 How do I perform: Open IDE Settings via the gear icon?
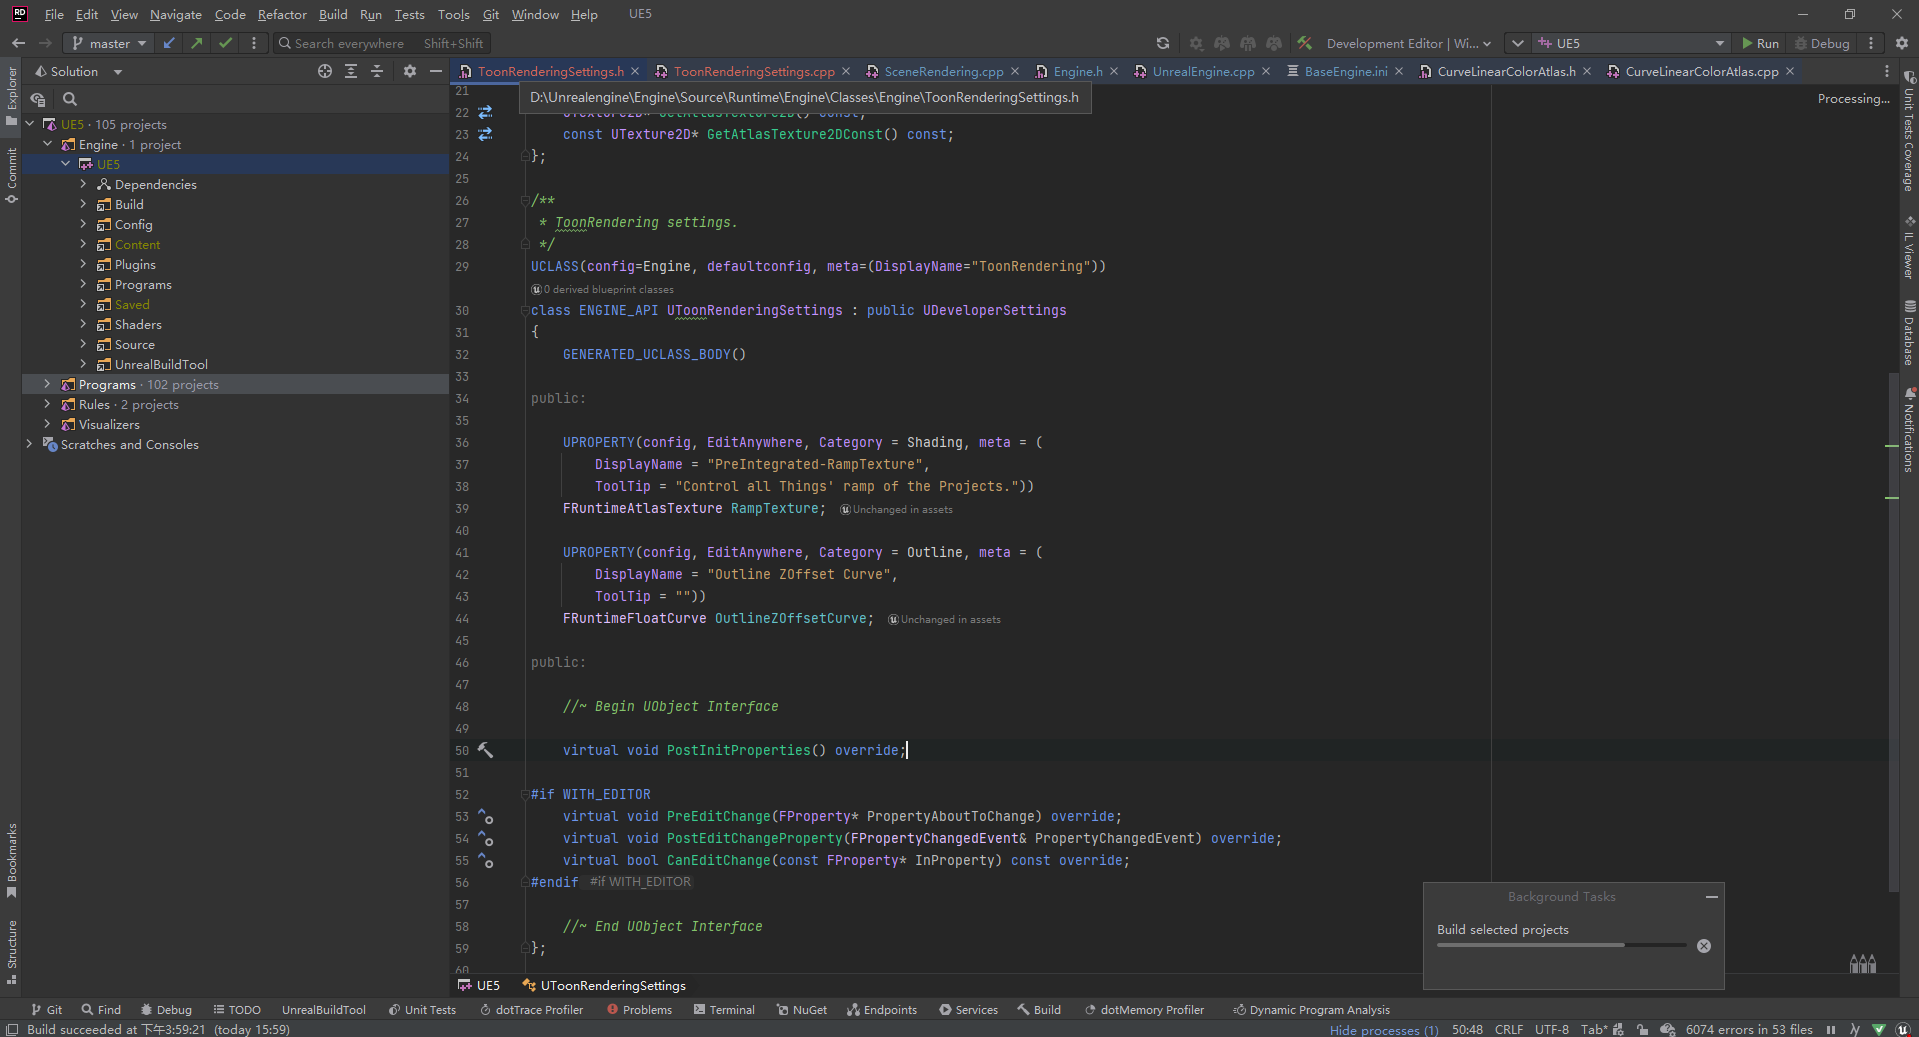point(1899,43)
